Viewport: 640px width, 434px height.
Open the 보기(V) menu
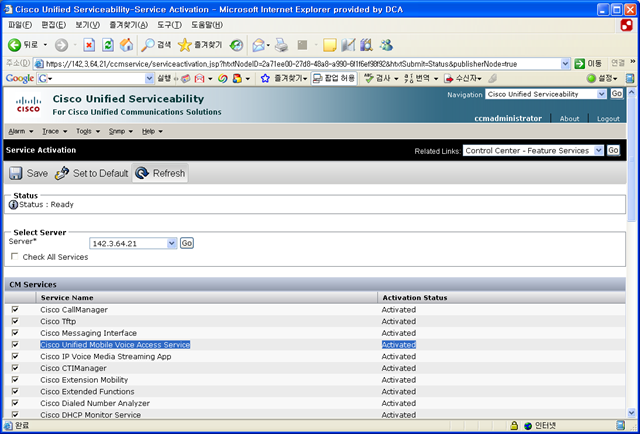pyautogui.click(x=87, y=25)
